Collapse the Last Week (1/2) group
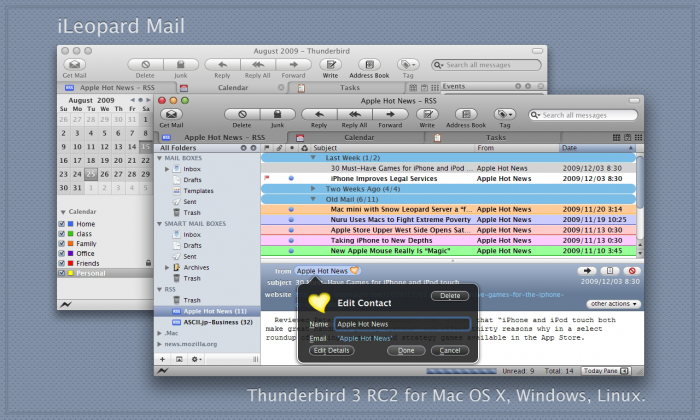The width and height of the screenshot is (700, 420). click(313, 158)
